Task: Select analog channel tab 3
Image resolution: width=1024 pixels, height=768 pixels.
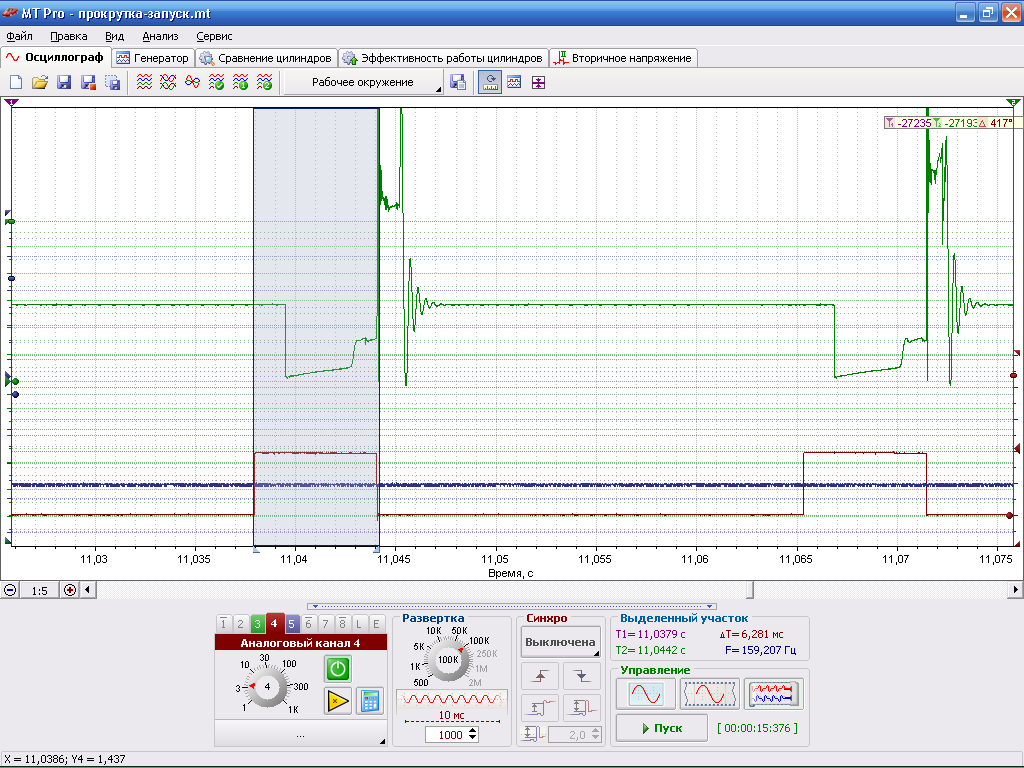Action: coord(257,624)
